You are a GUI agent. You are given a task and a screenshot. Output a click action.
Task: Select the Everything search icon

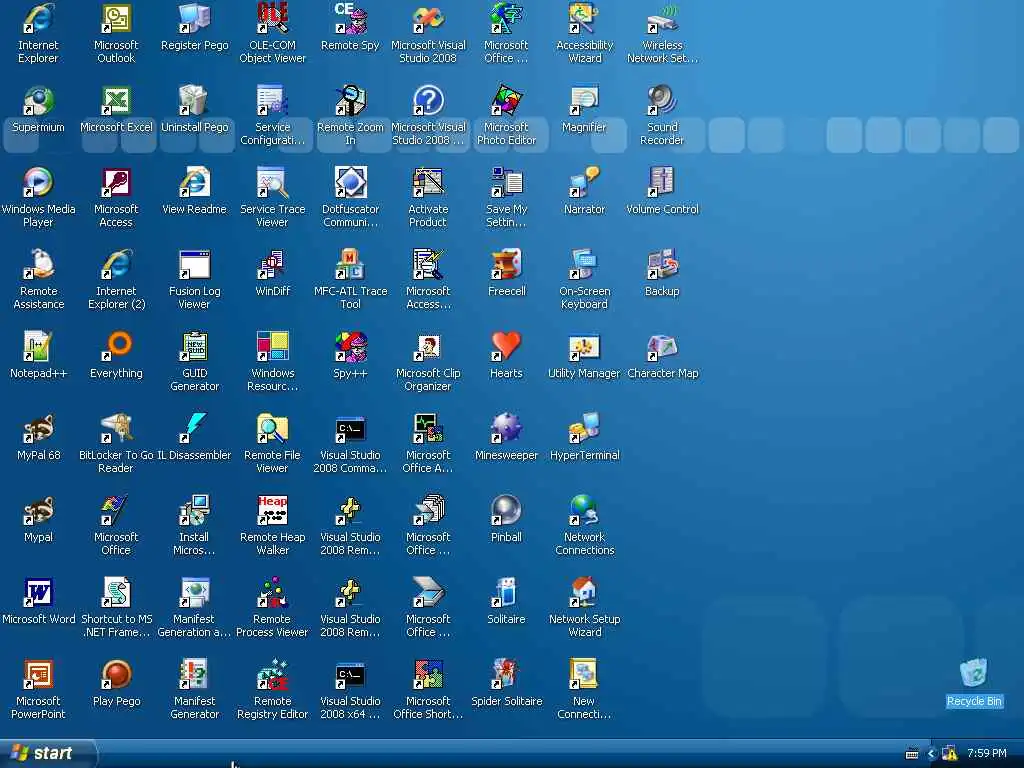pyautogui.click(x=116, y=347)
